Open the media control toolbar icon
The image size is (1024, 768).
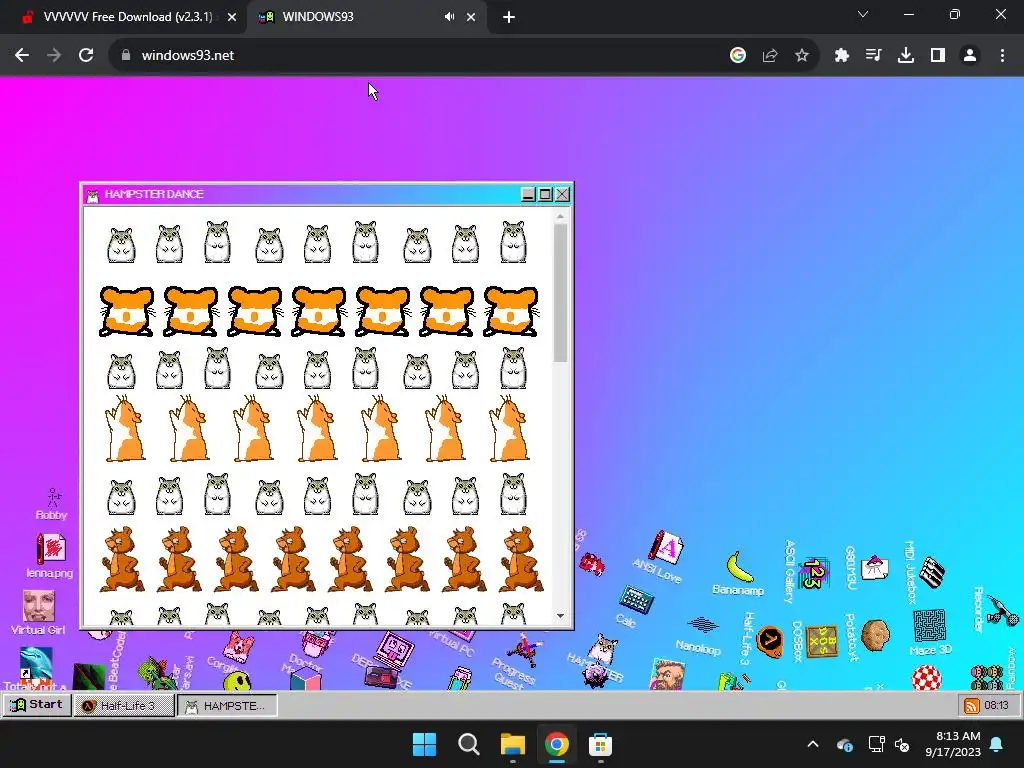[x=874, y=56]
